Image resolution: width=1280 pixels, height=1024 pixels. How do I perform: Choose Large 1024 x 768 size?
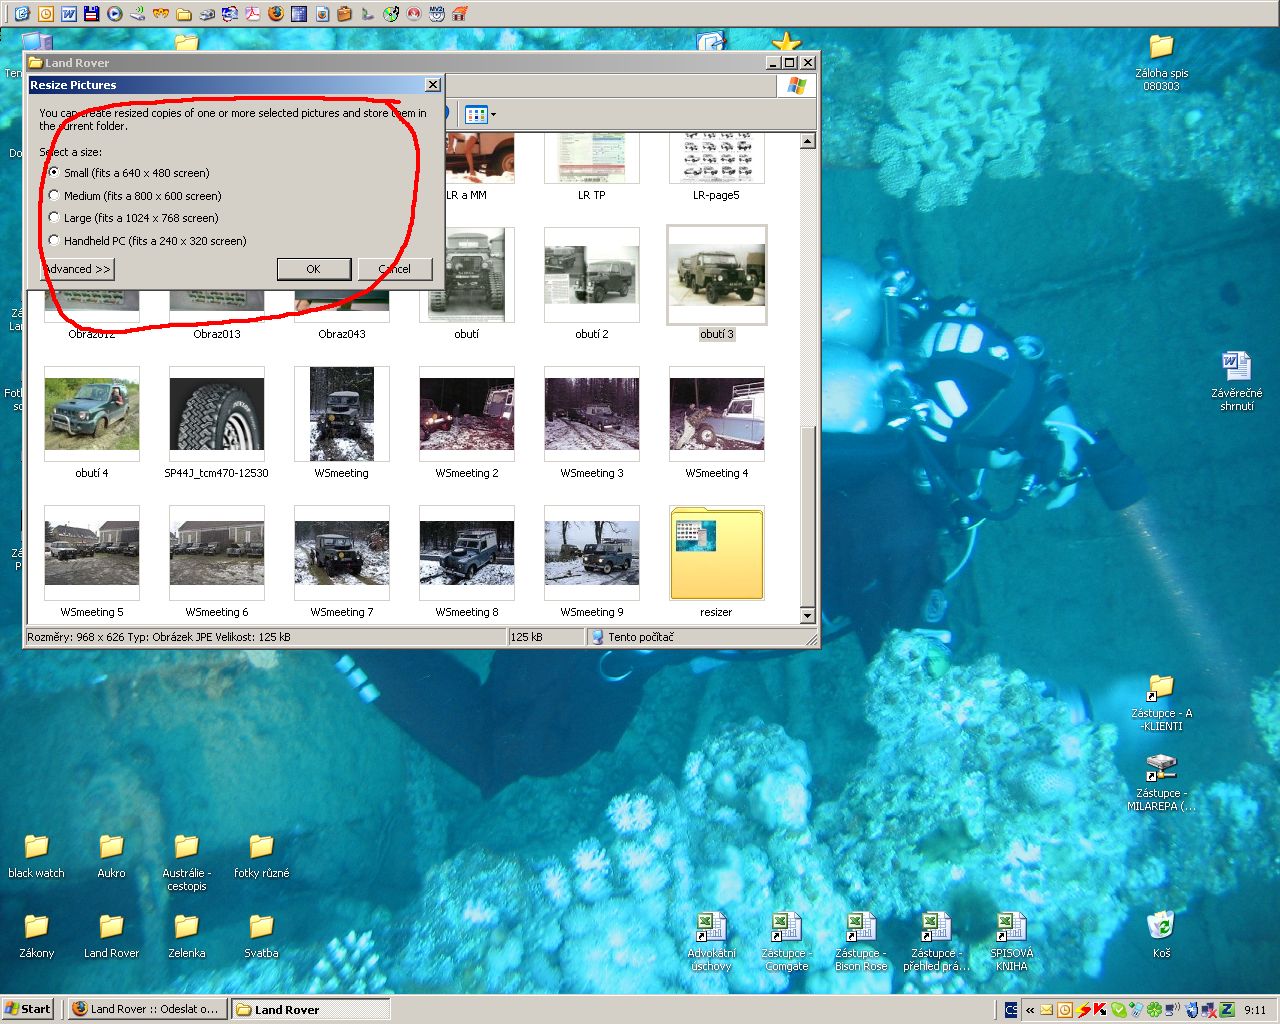(54, 217)
